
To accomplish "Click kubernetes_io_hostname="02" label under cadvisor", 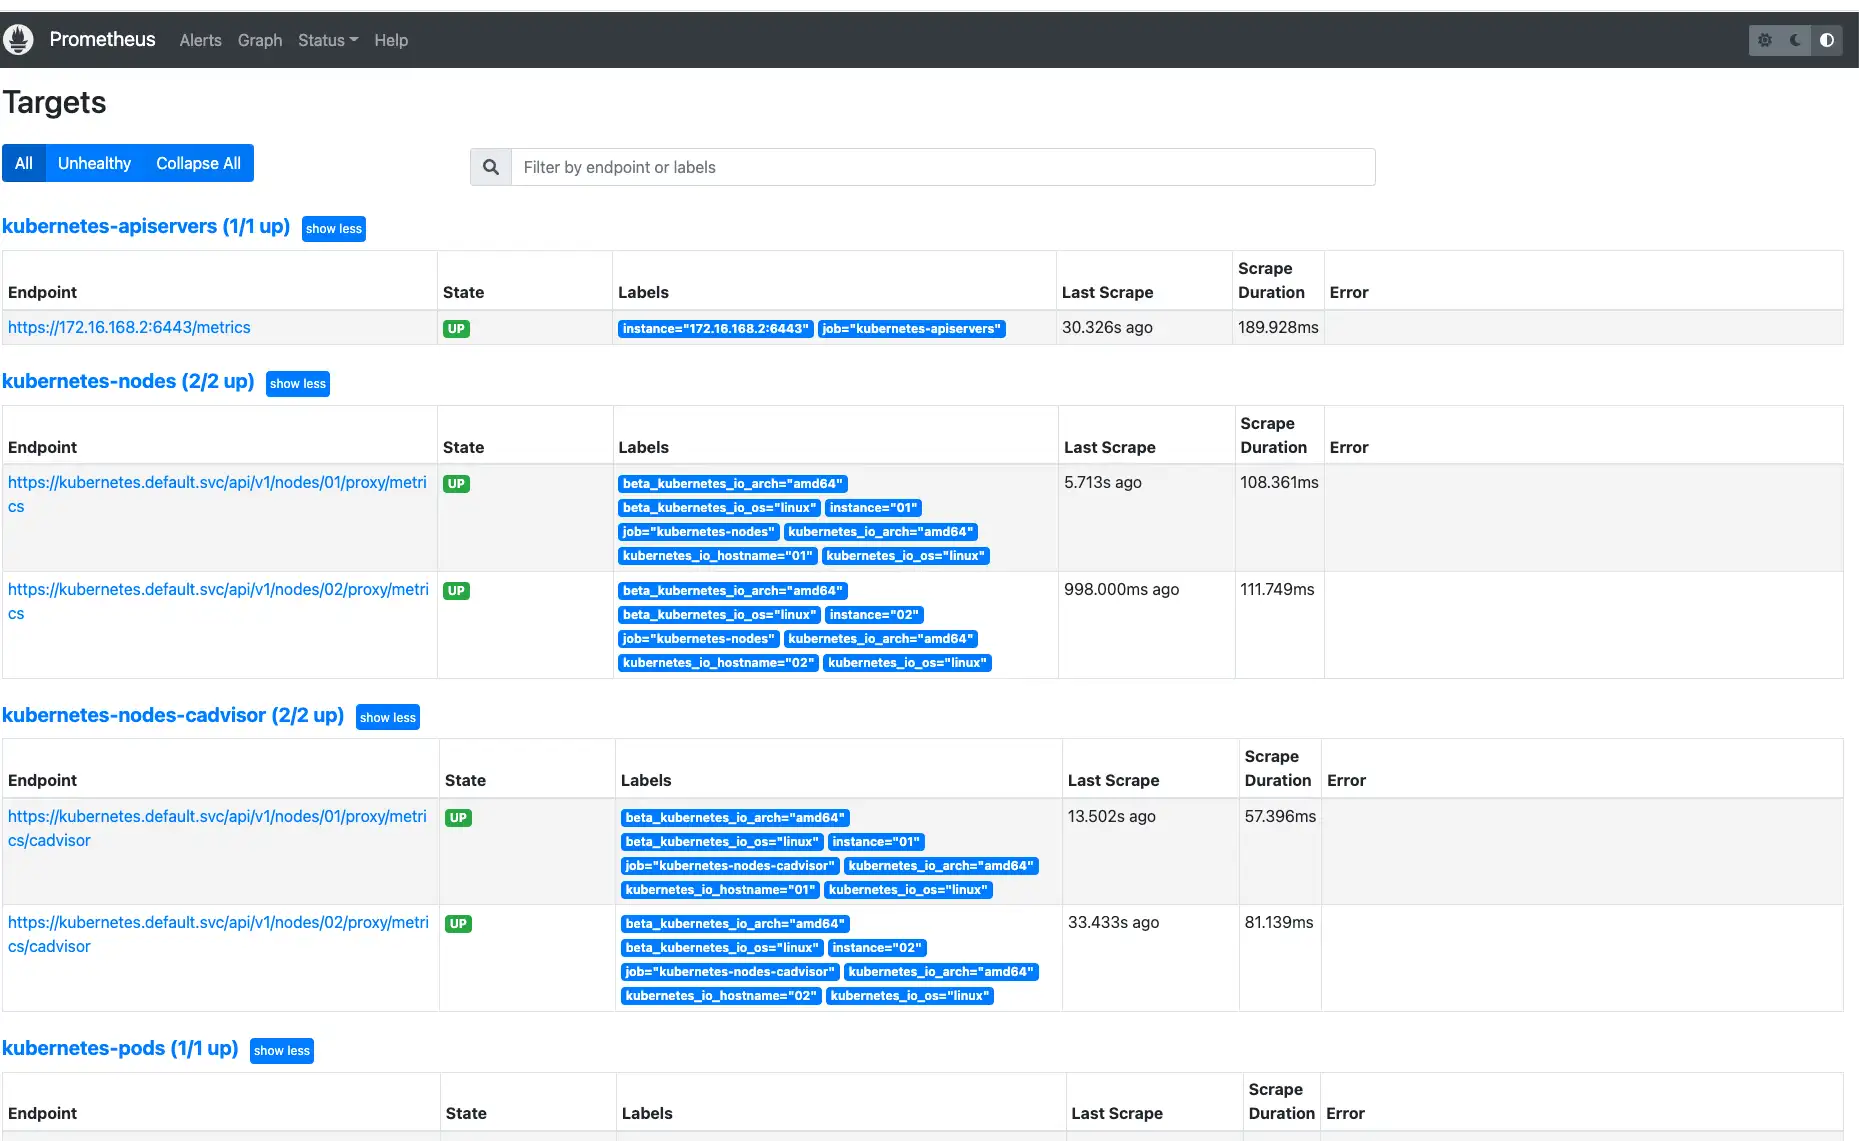I will (721, 996).
